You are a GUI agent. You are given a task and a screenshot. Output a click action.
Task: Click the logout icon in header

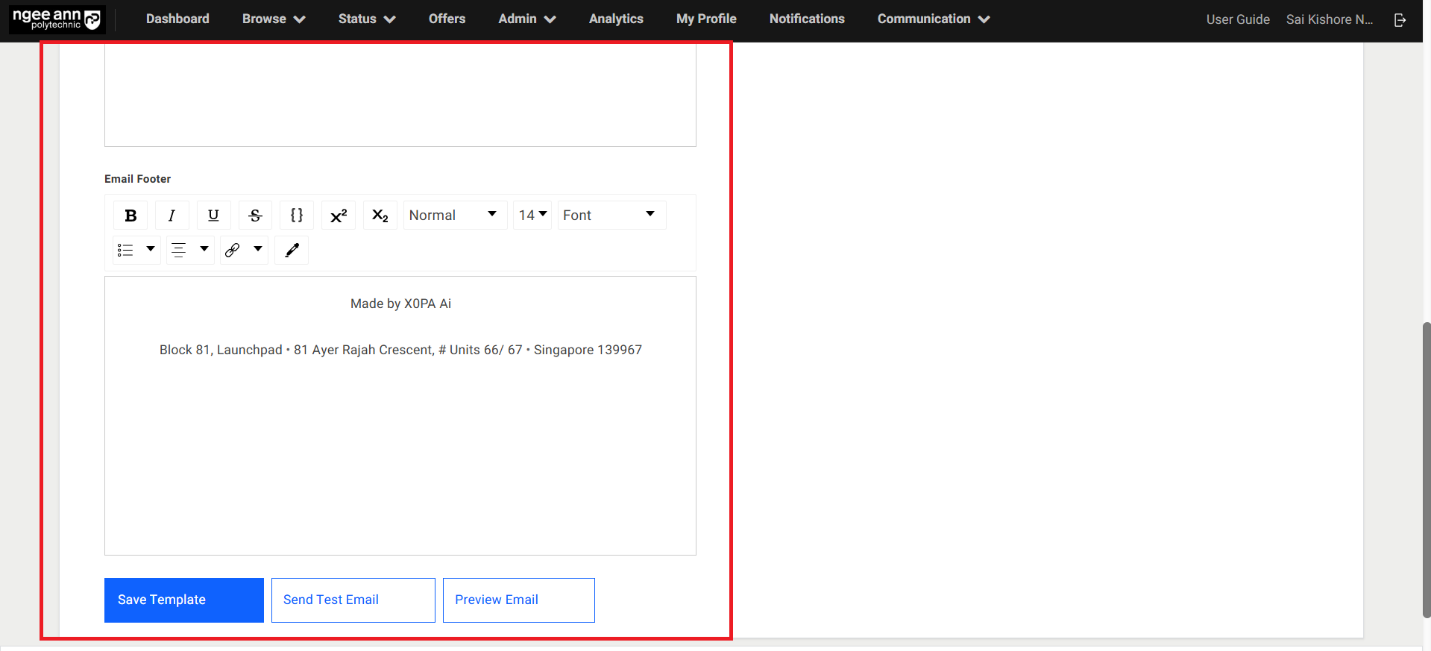(x=1400, y=20)
